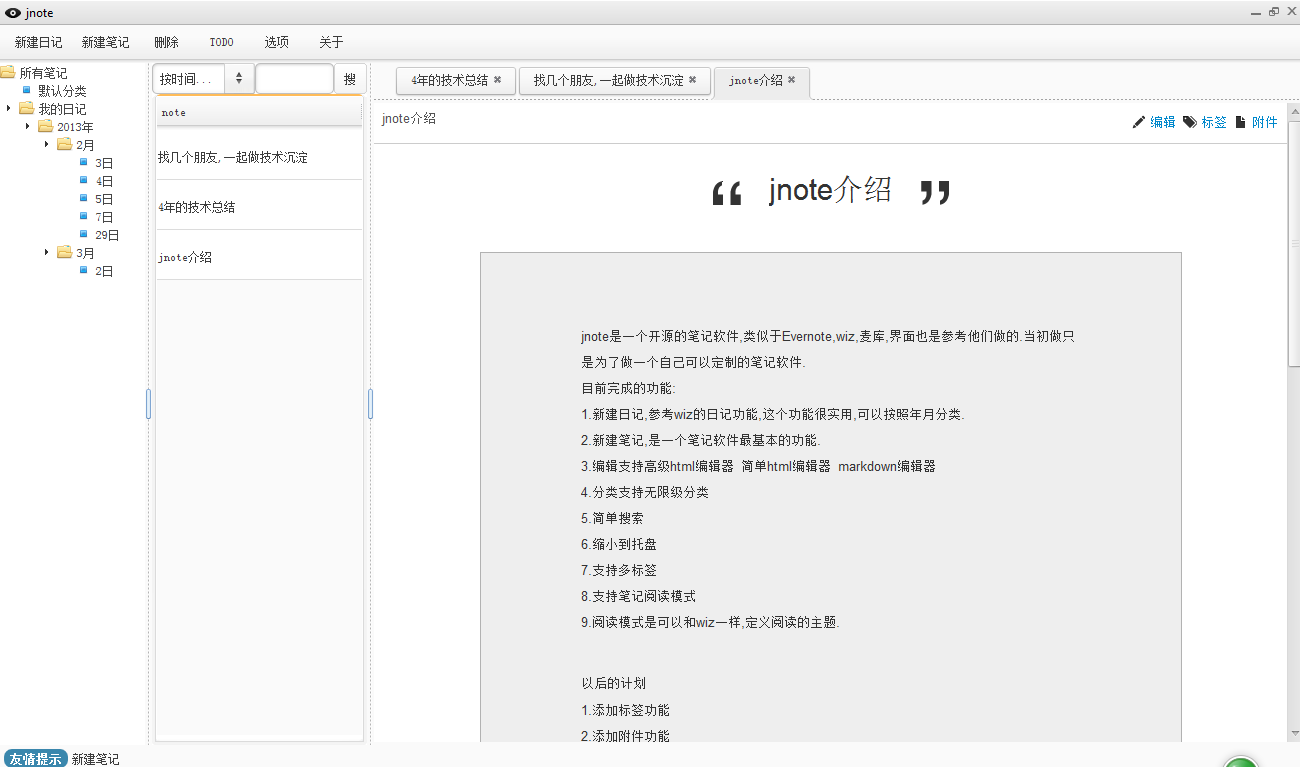Screen dimensions: 1300x767
Task: Select note jnote介绍 in list
Action: [x=259, y=257]
